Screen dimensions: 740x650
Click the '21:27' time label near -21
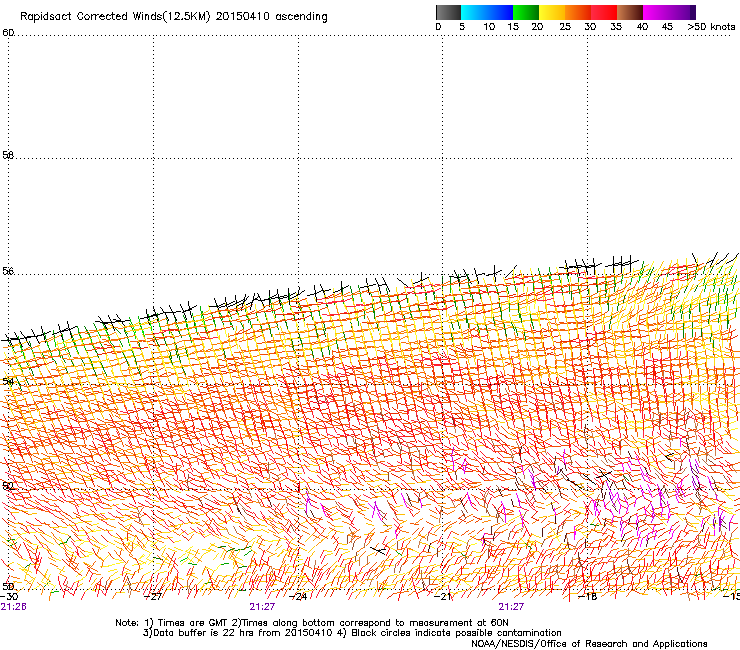coord(511,607)
